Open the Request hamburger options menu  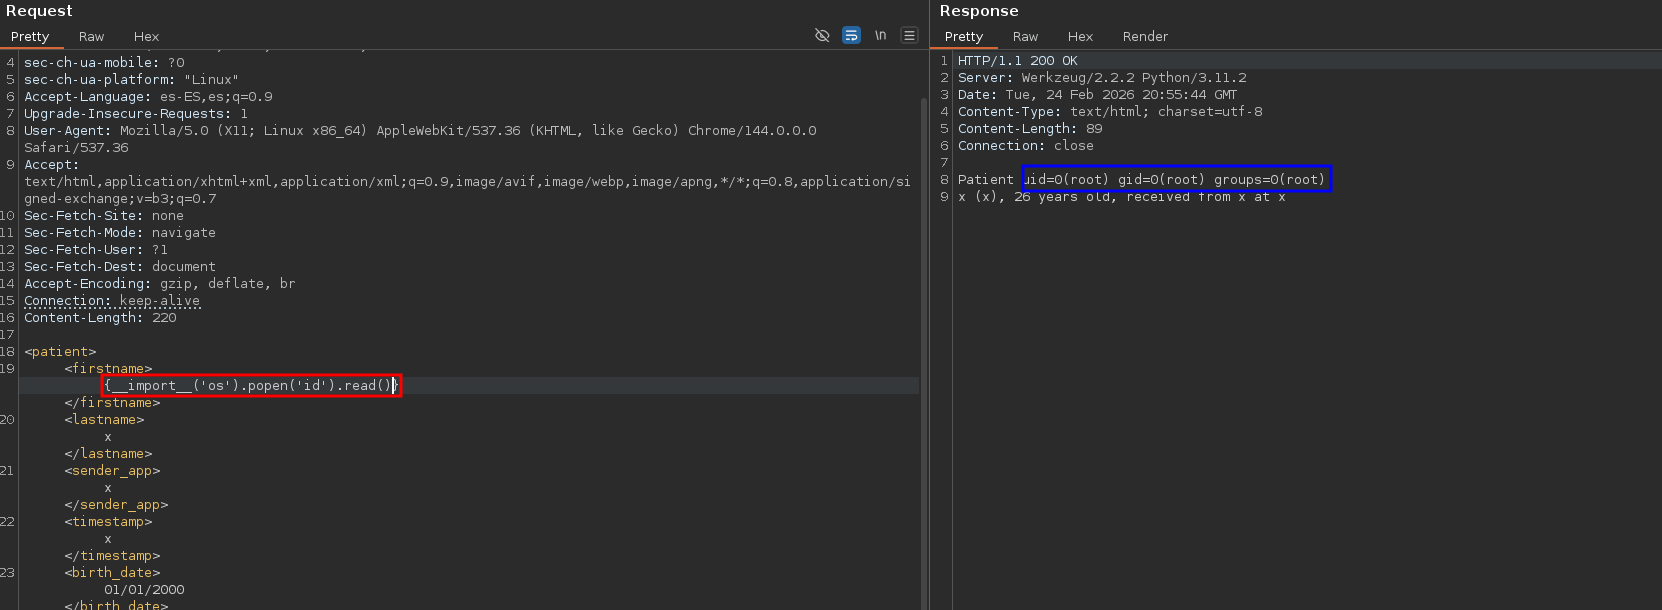tap(909, 36)
